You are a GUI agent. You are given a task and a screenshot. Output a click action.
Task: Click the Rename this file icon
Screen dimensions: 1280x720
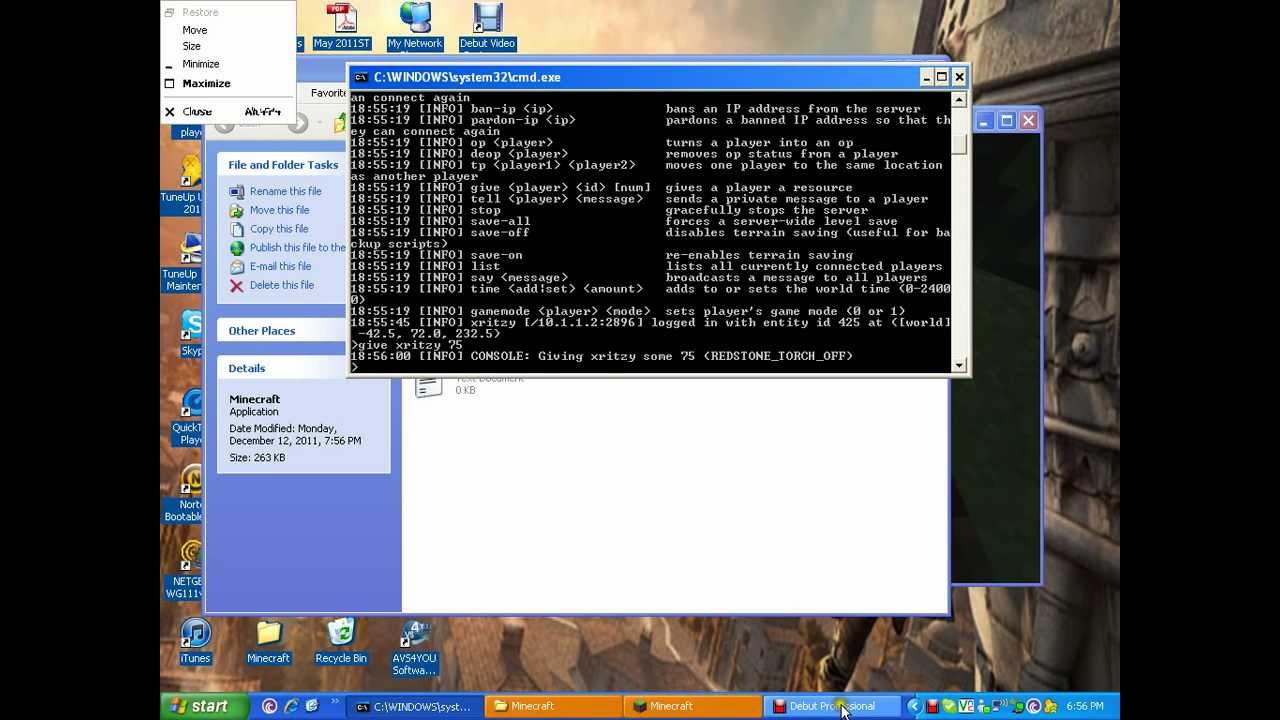point(237,191)
